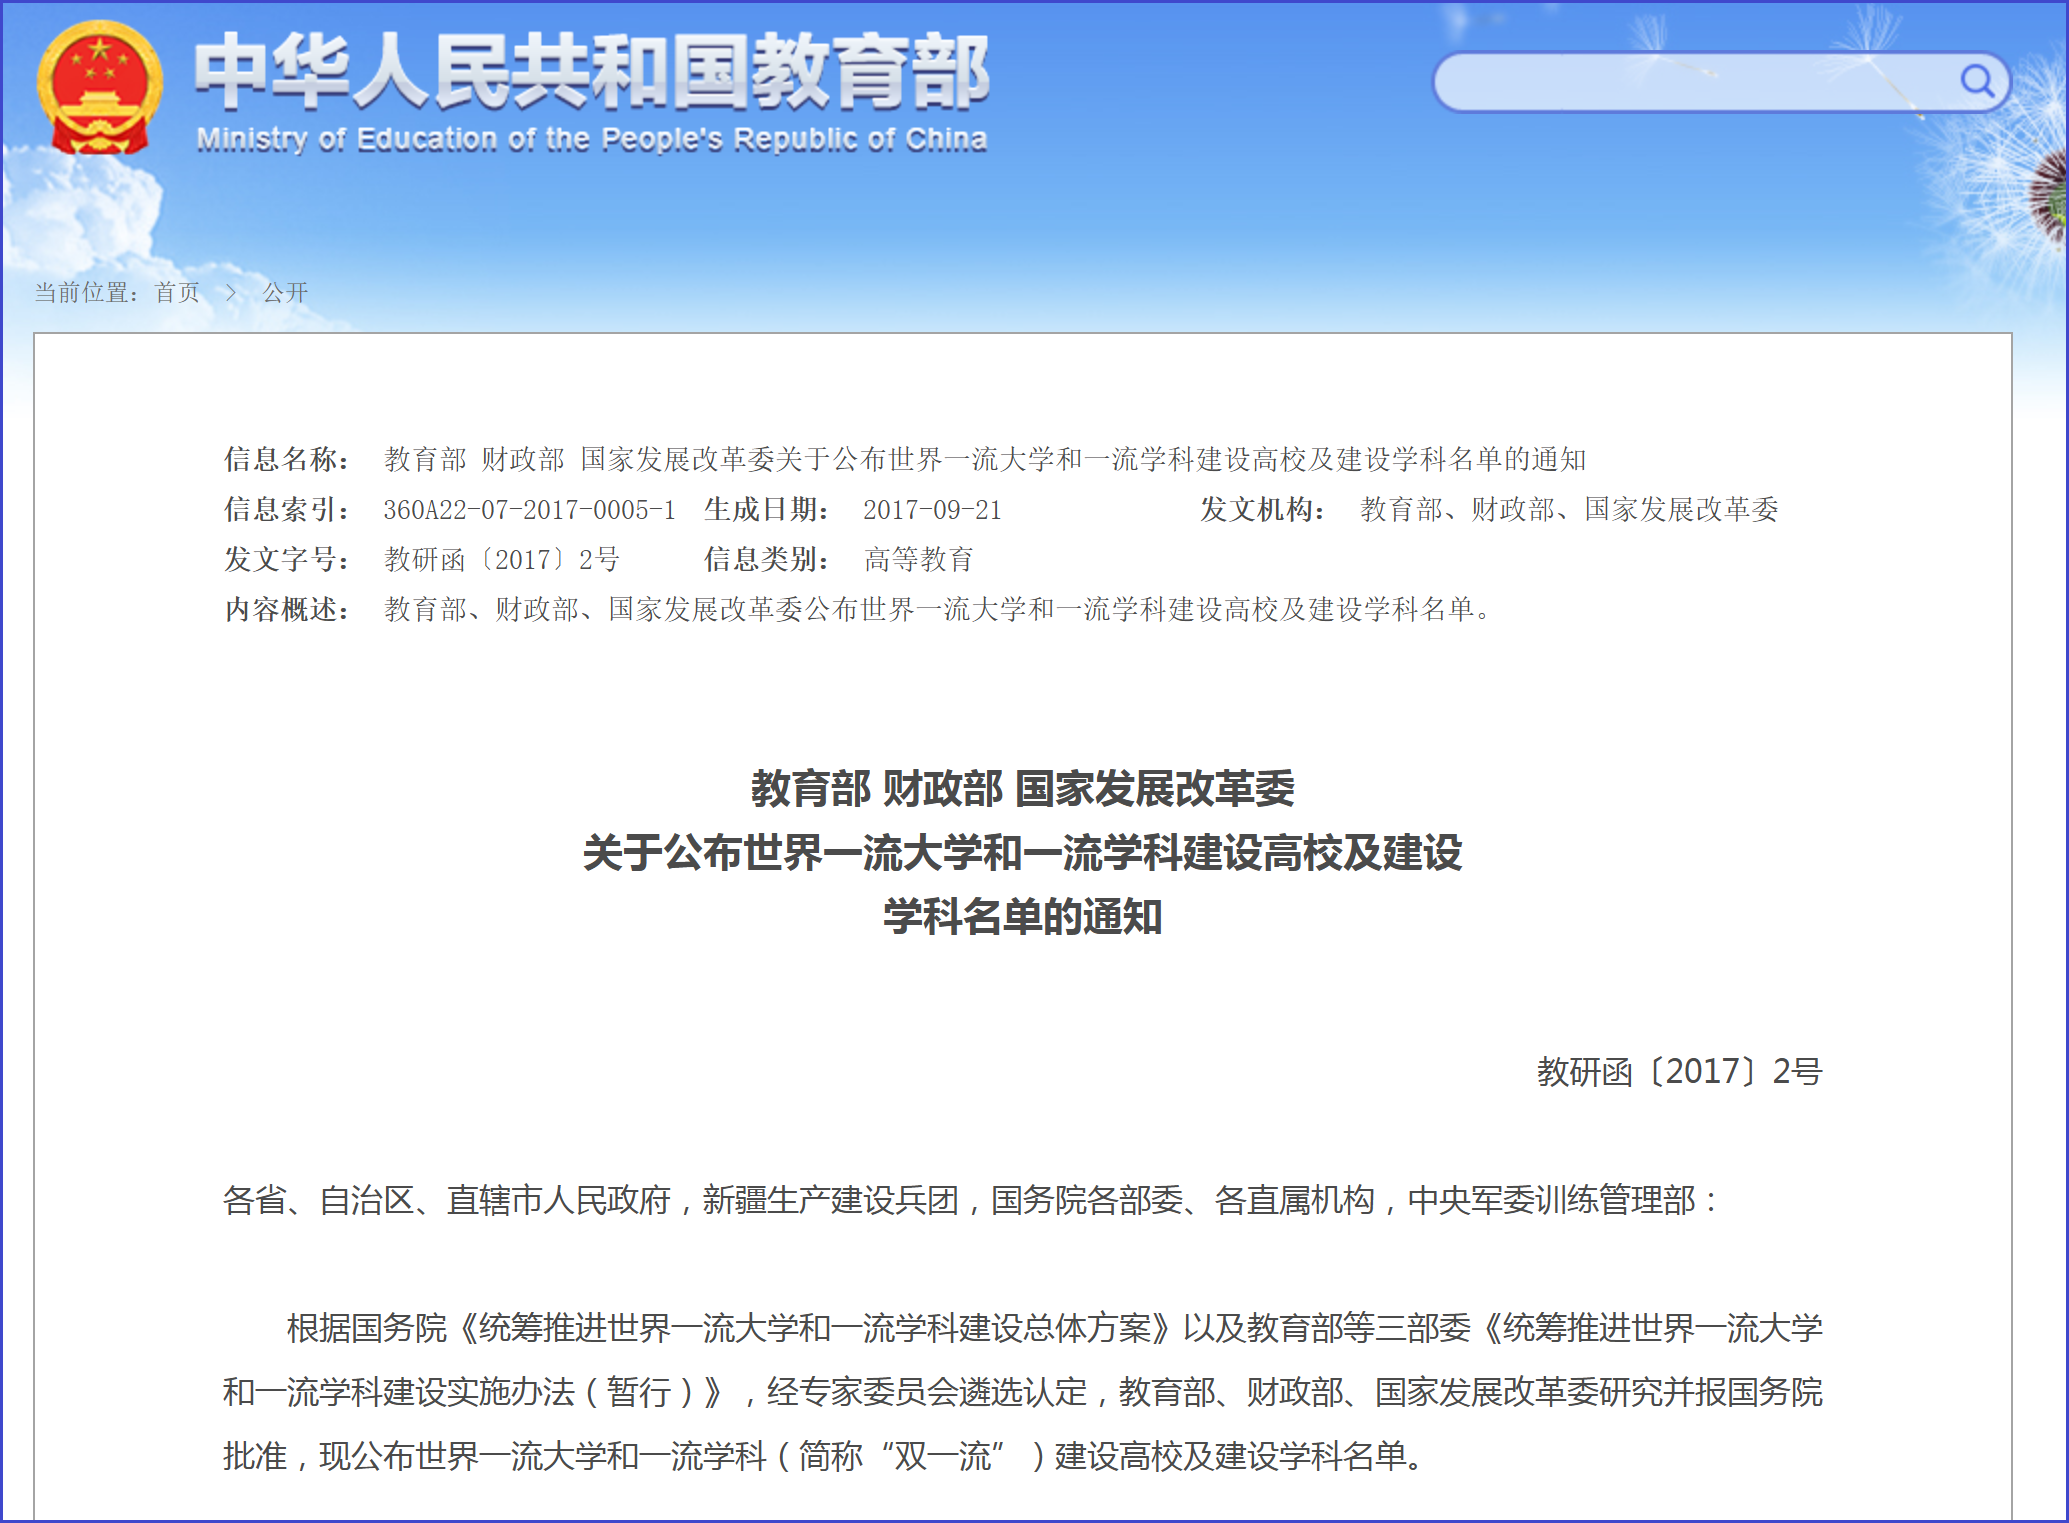The height and width of the screenshot is (1523, 2069).
Task: Click the 高等教育 information category value
Action: pos(918,560)
